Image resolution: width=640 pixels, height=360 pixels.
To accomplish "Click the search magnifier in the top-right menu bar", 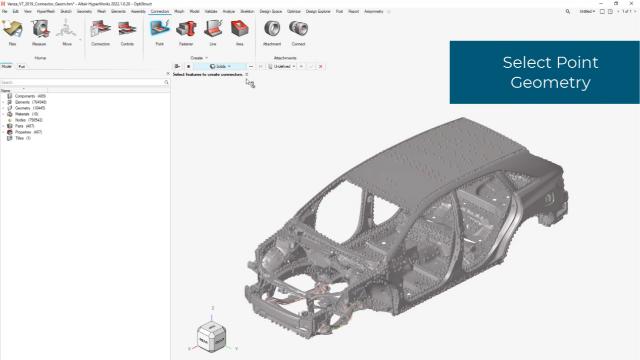I will tap(568, 11).
